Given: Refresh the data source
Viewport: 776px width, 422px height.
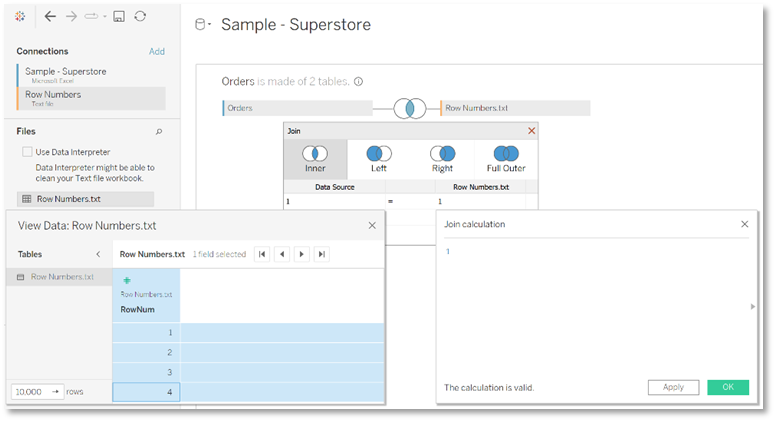Looking at the screenshot, I should (140, 17).
